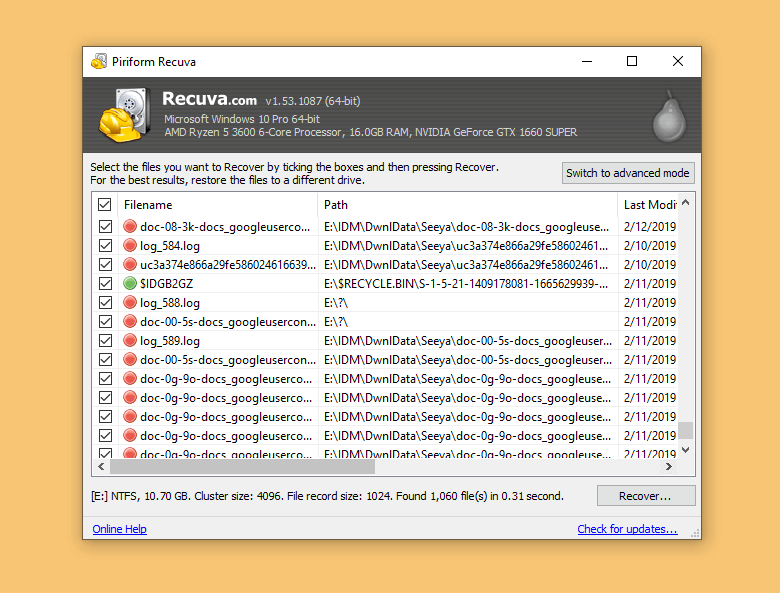Toggle the select-all checkbox in header
The width and height of the screenshot is (780, 593).
point(104,204)
